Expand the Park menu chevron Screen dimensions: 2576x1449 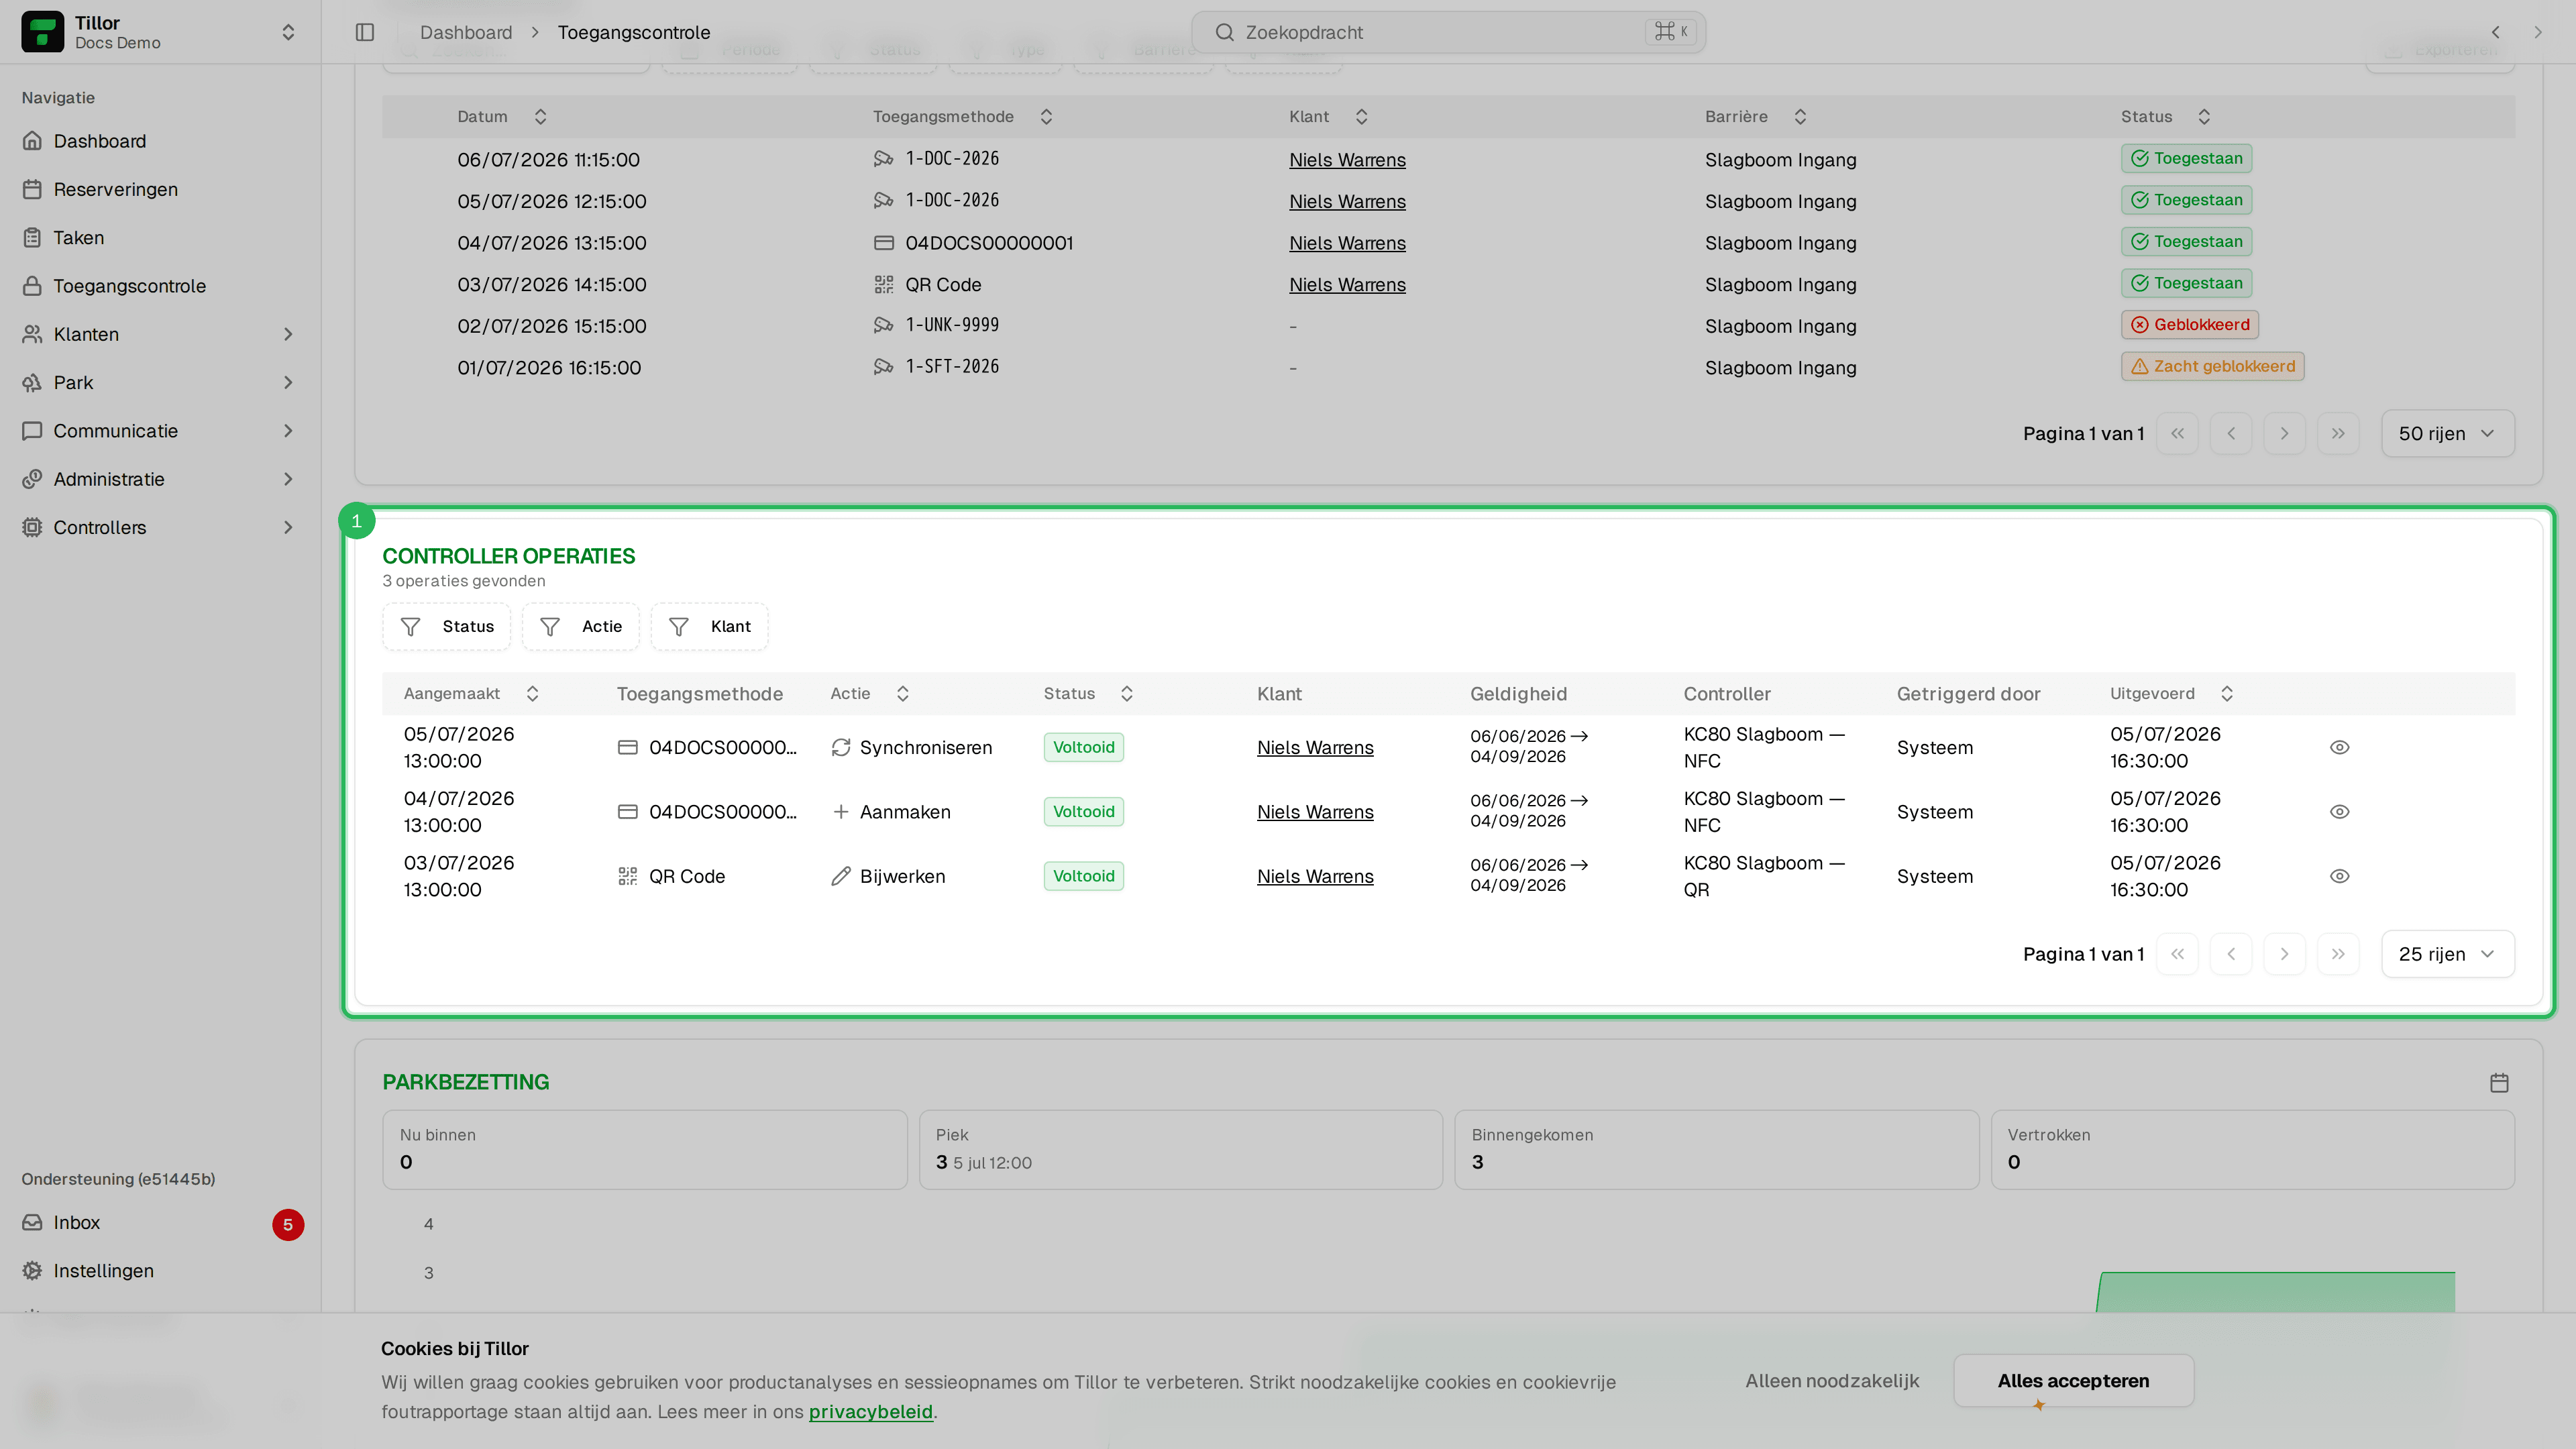(x=288, y=382)
